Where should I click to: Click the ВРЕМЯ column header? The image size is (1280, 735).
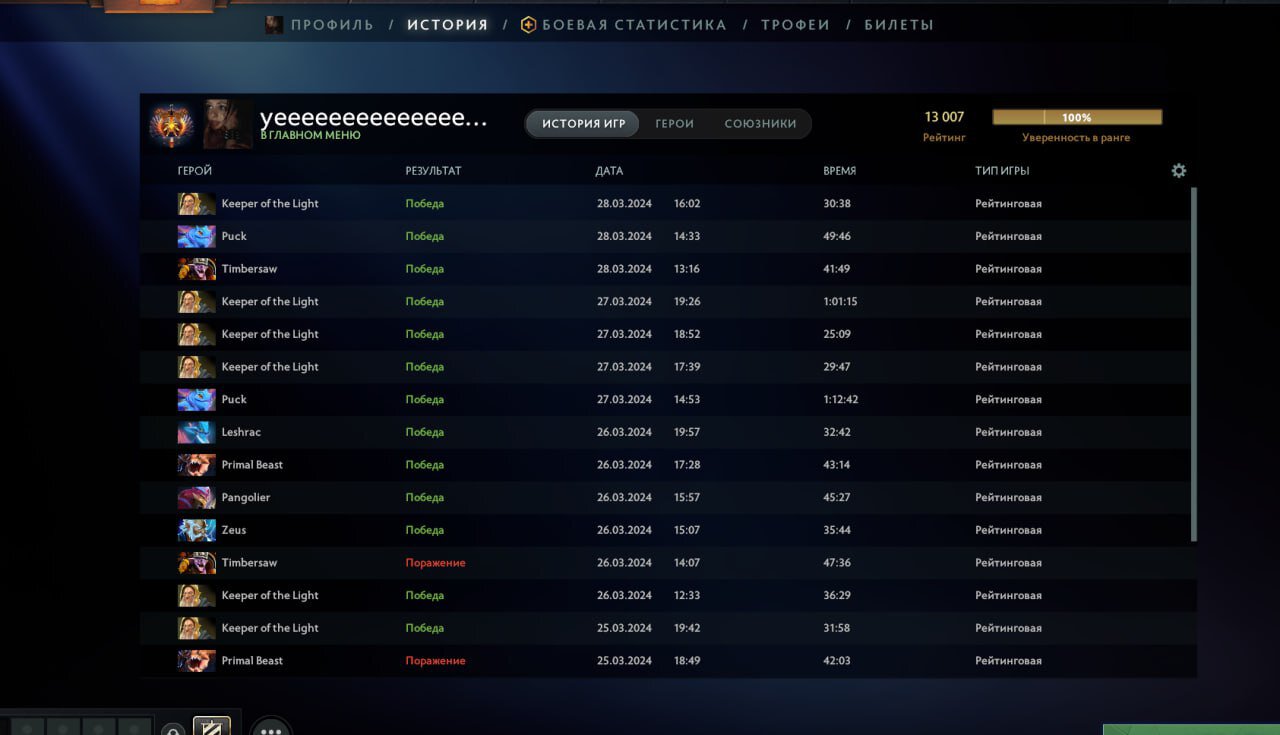(x=839, y=171)
